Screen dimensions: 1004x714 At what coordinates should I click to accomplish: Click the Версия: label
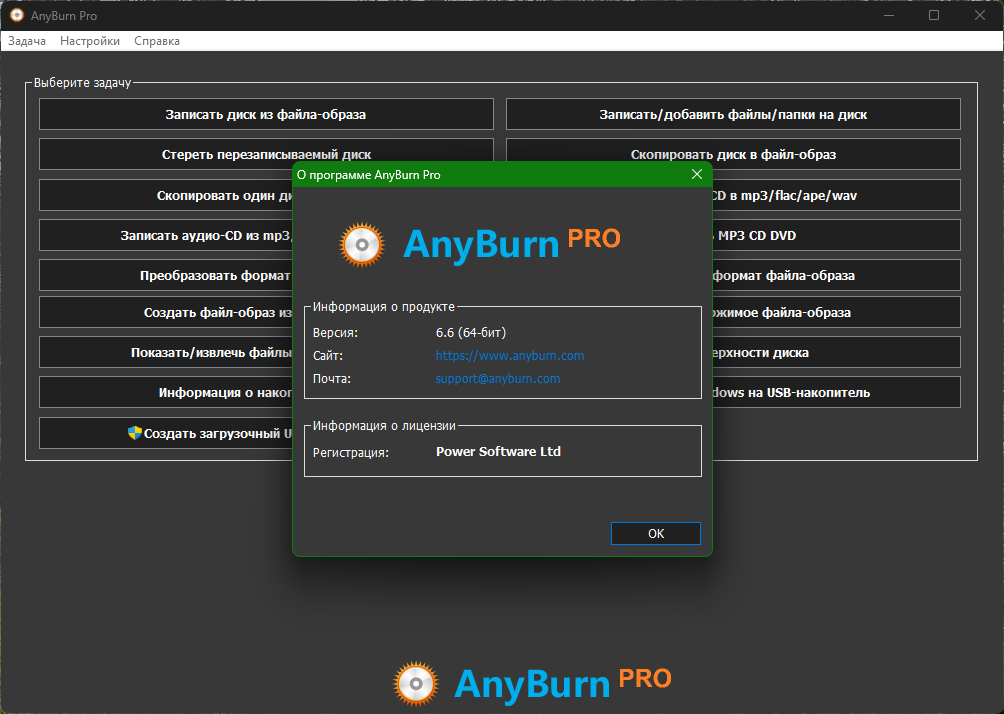pos(335,333)
